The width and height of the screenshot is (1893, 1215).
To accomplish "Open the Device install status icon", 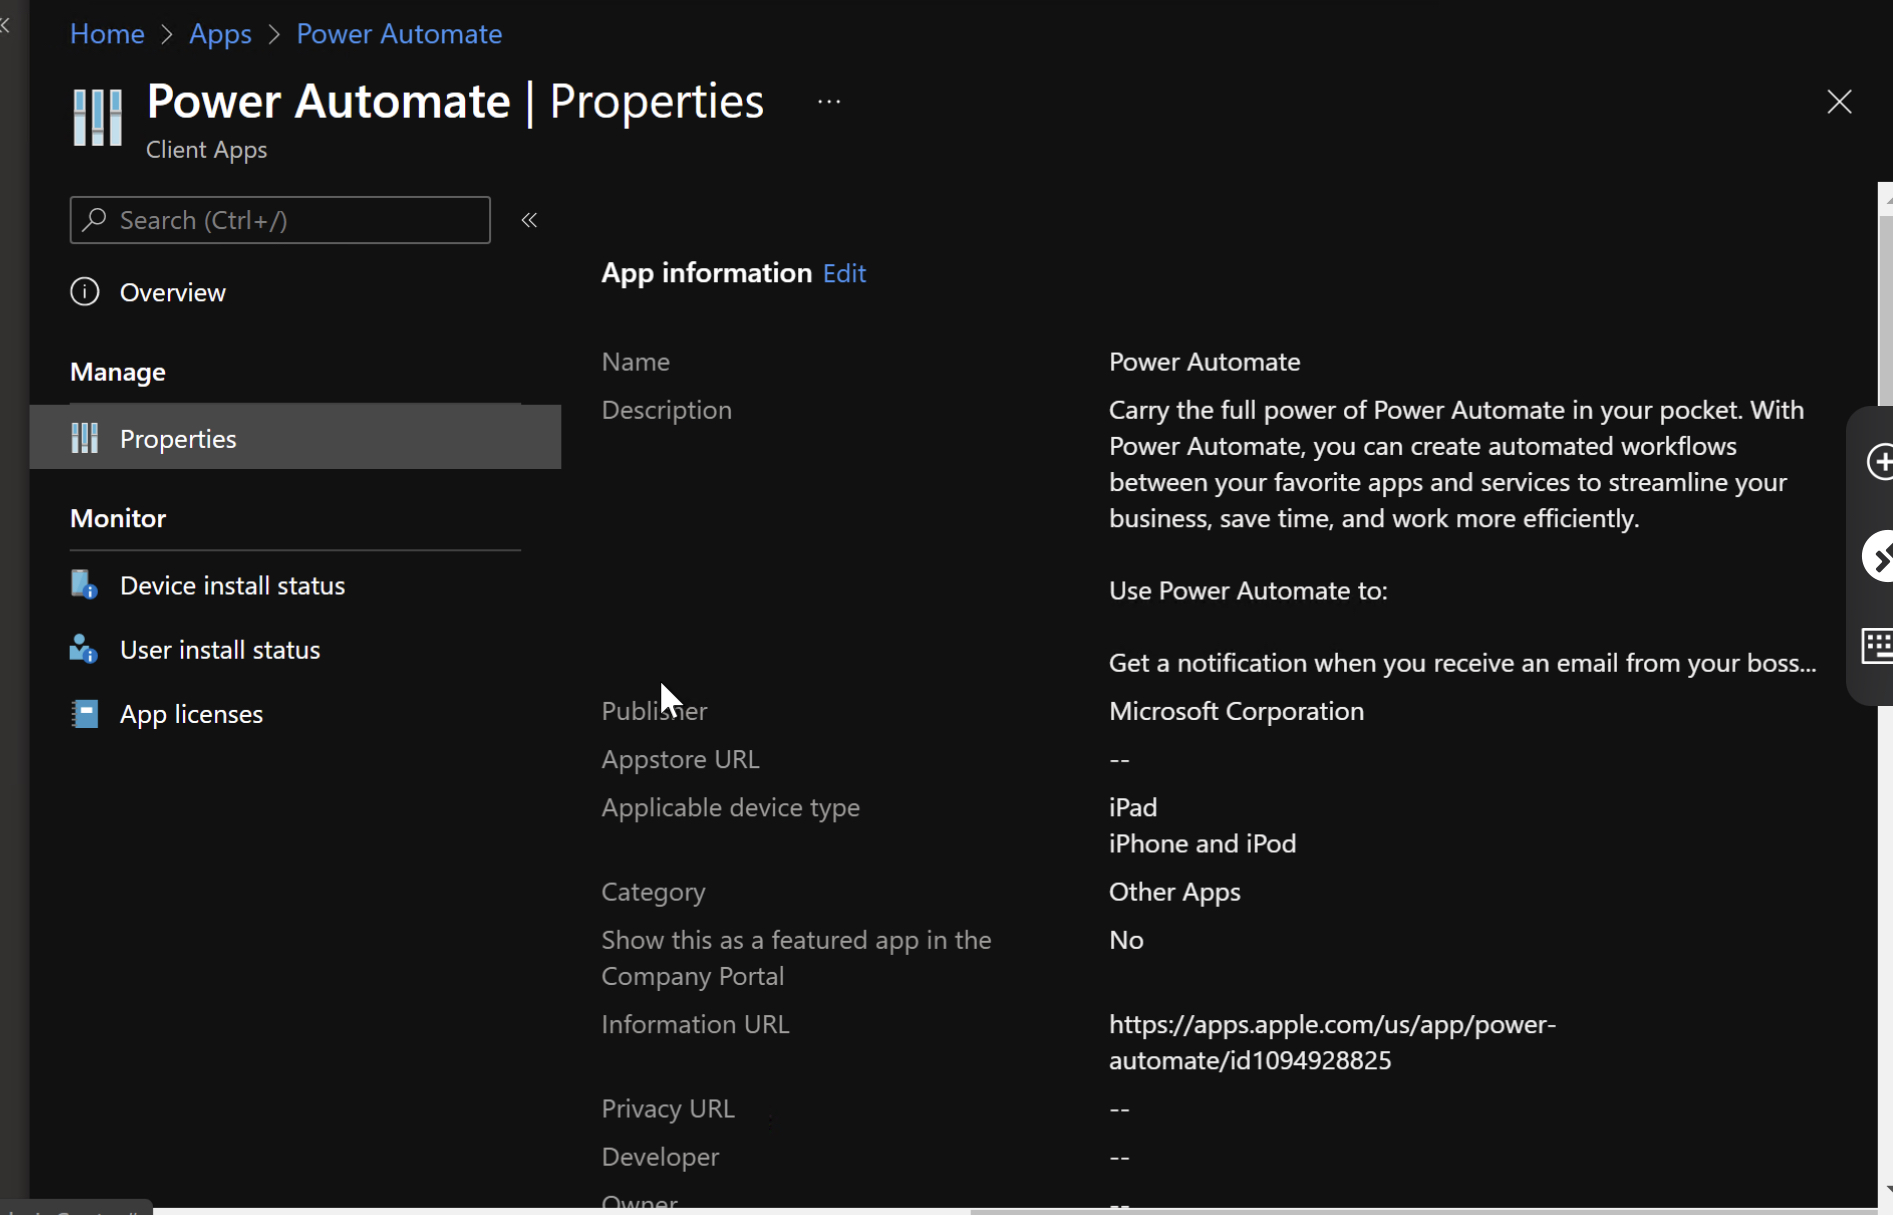I will pos(84,584).
